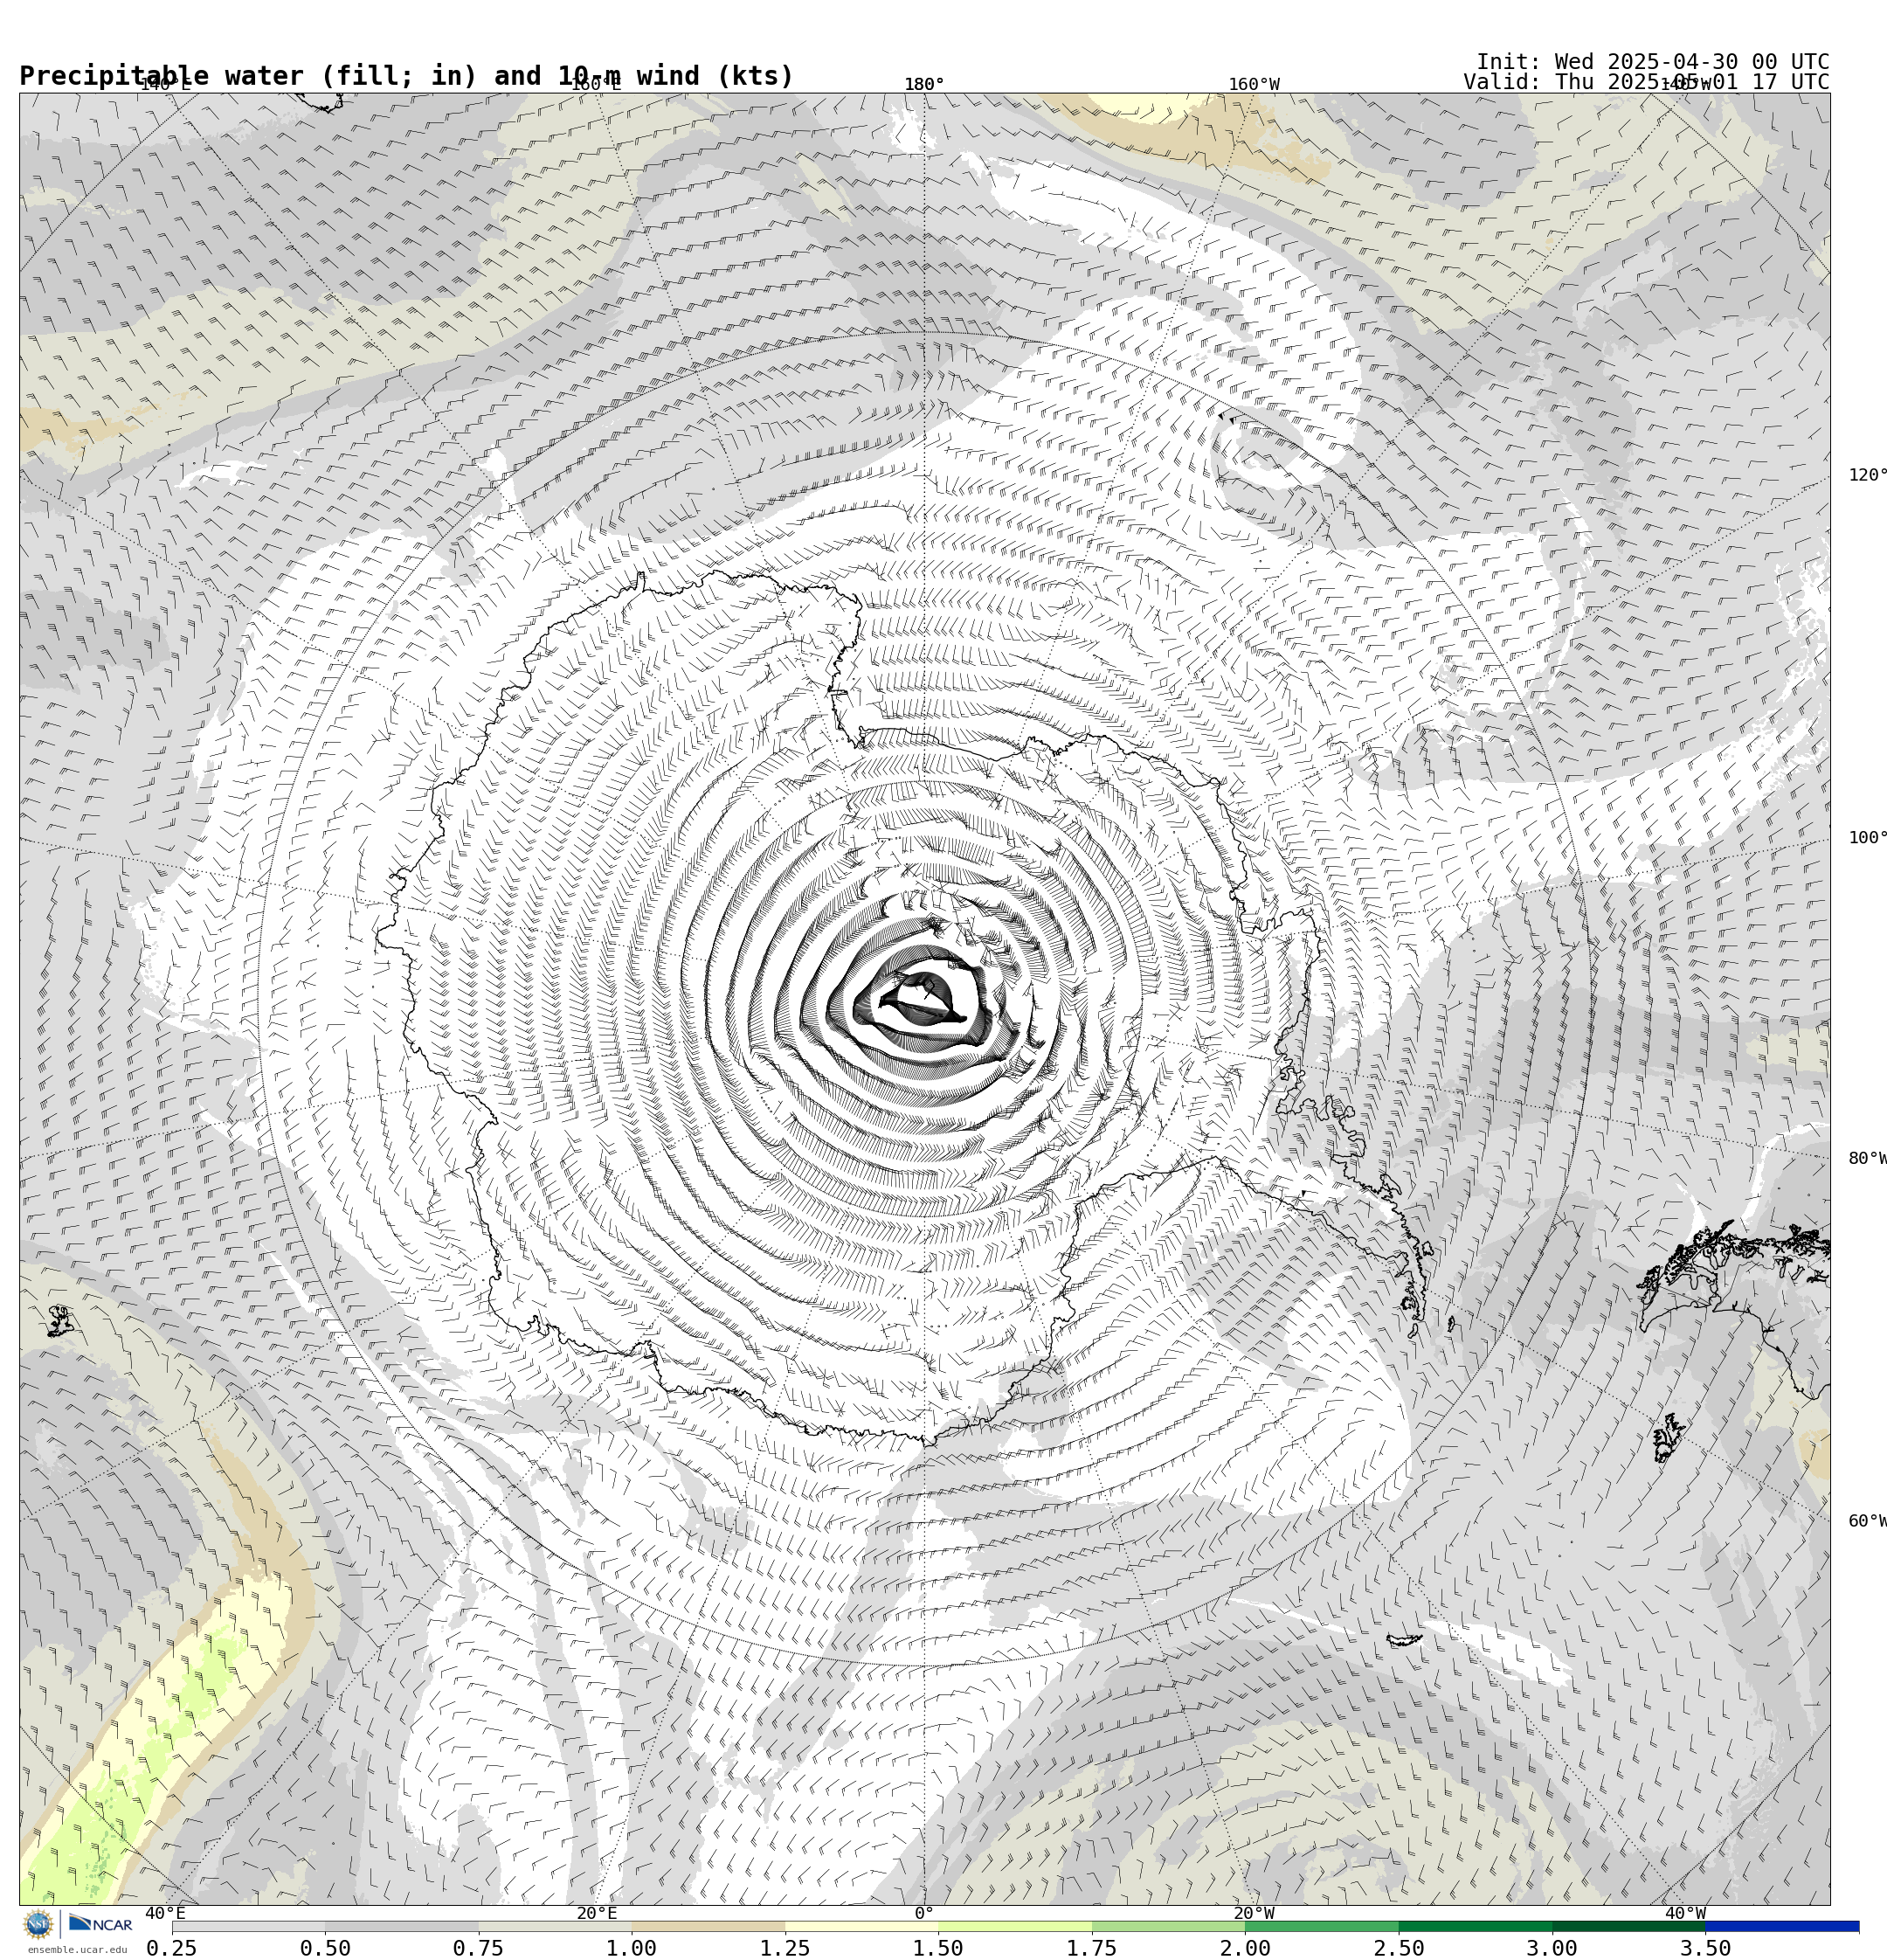Pick the tan 1.00–1.25 colorbar segment
The width and height of the screenshot is (1887, 1960).
(x=708, y=1926)
